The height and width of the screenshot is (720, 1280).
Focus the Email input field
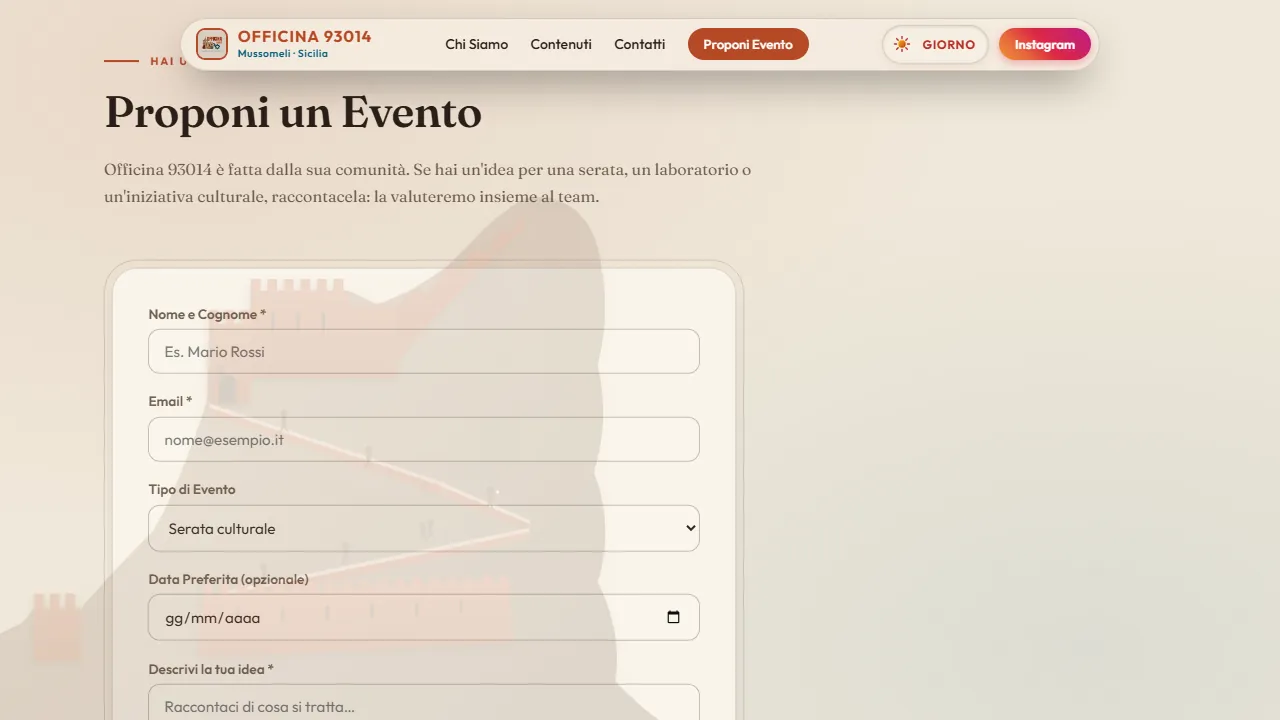pos(424,440)
